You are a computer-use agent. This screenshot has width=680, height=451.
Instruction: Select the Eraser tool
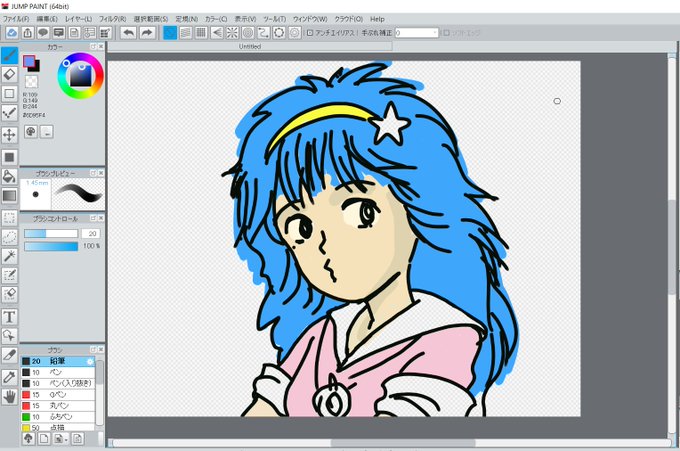click(10, 75)
